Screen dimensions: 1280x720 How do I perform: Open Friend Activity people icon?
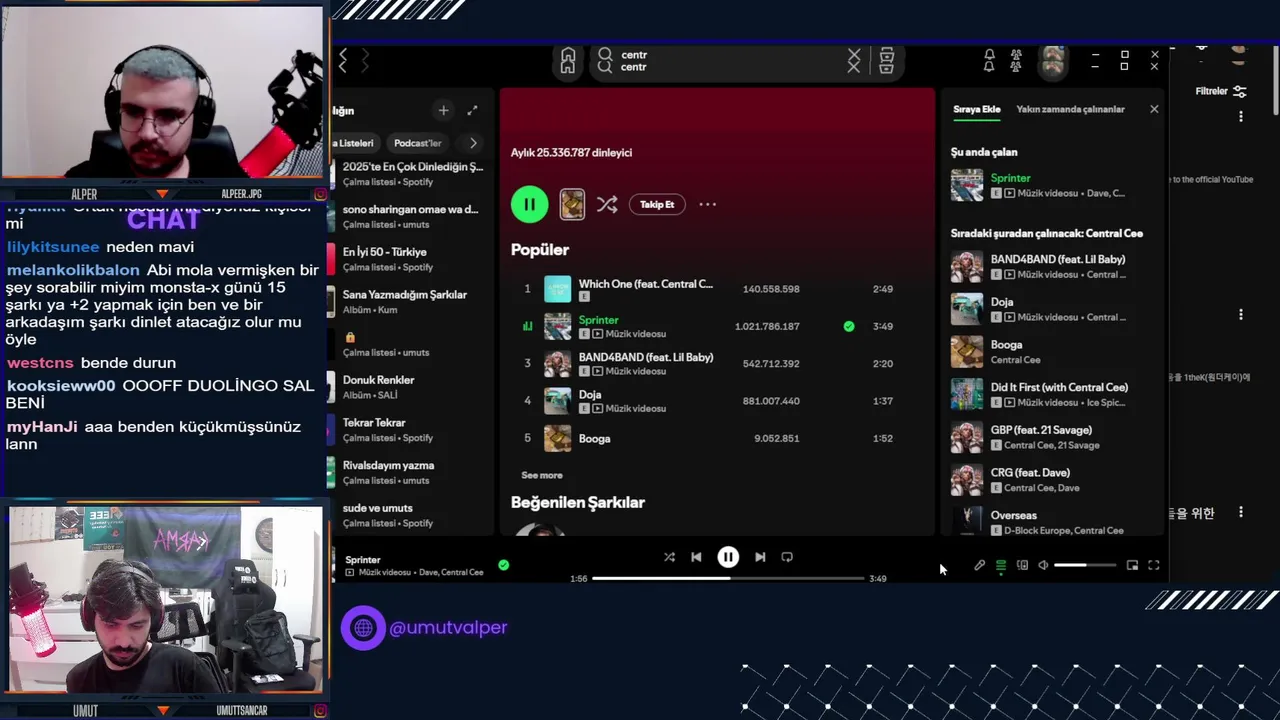[1016, 61]
